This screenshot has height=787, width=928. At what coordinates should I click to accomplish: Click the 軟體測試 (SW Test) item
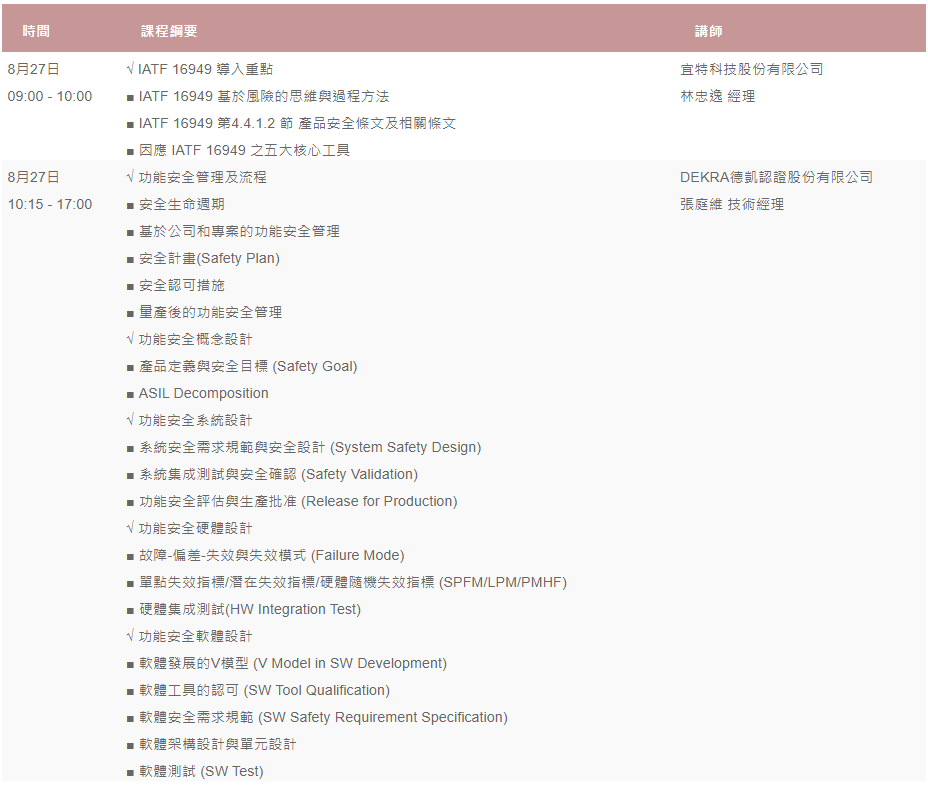tap(201, 771)
